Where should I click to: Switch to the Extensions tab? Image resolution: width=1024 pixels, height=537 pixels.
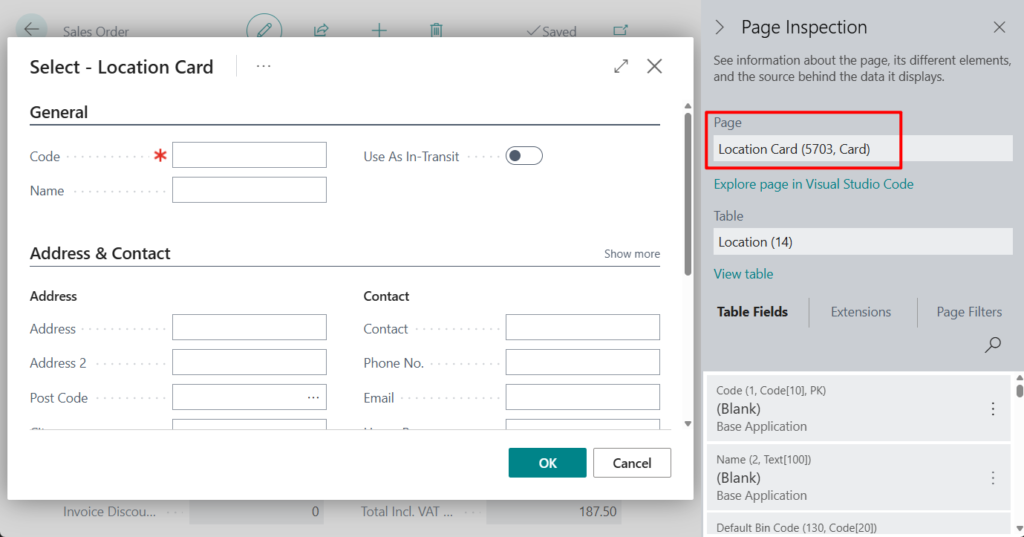click(860, 312)
